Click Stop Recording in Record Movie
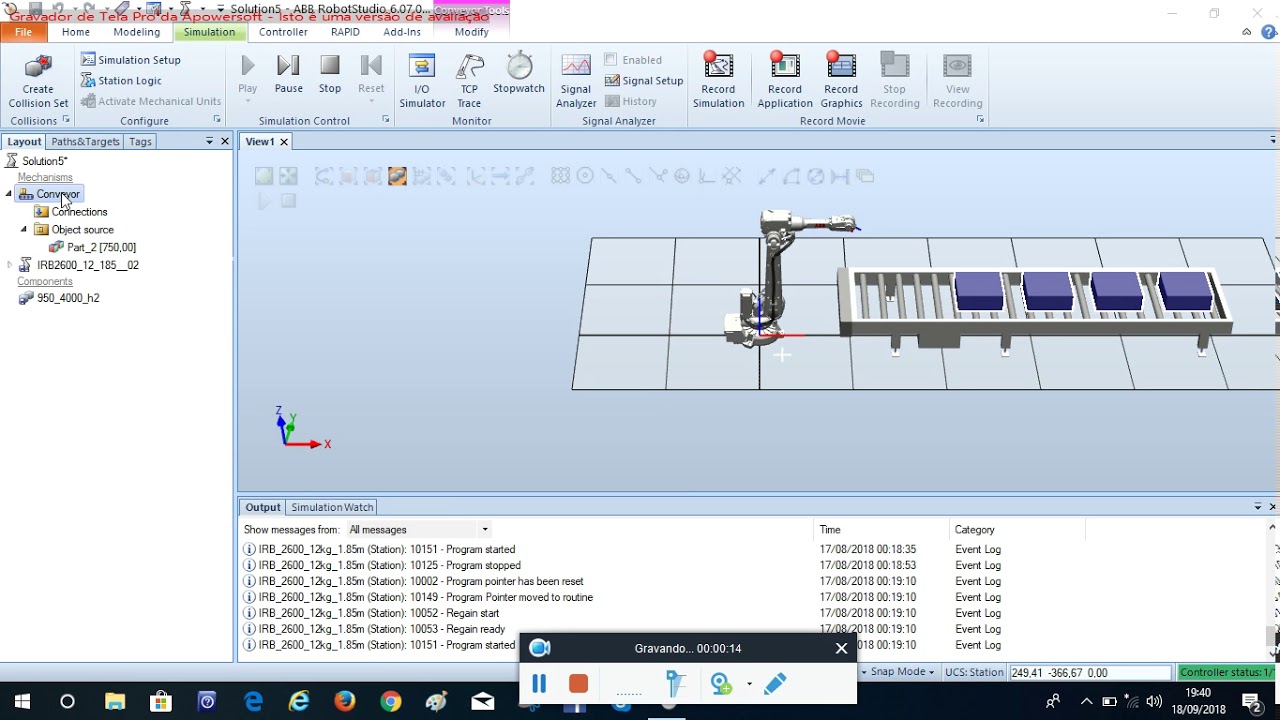1280x720 pixels. click(894, 81)
